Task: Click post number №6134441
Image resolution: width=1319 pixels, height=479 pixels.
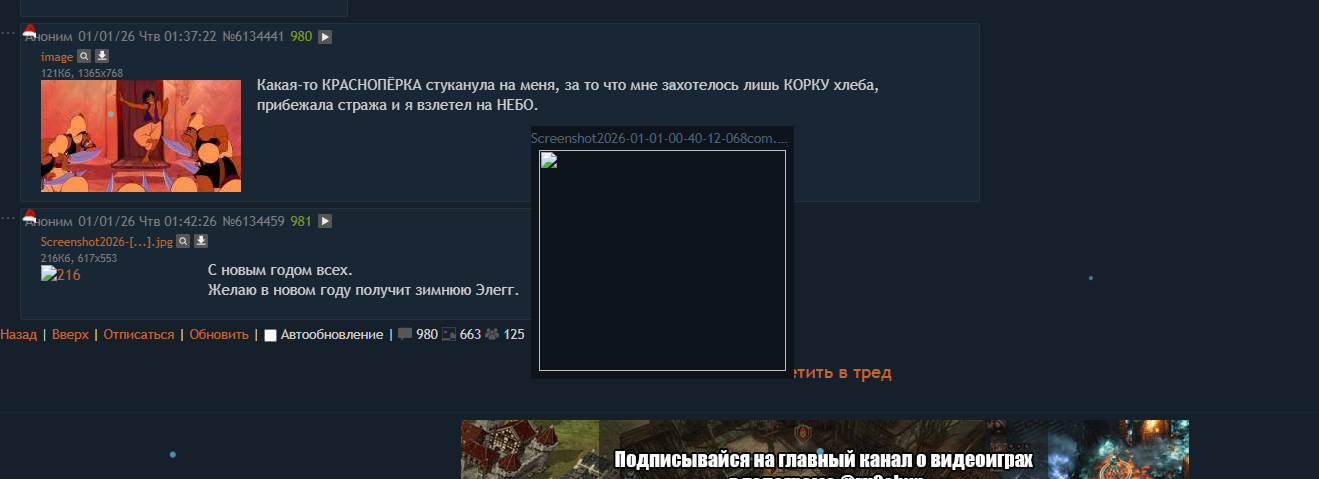Action: 253,37
